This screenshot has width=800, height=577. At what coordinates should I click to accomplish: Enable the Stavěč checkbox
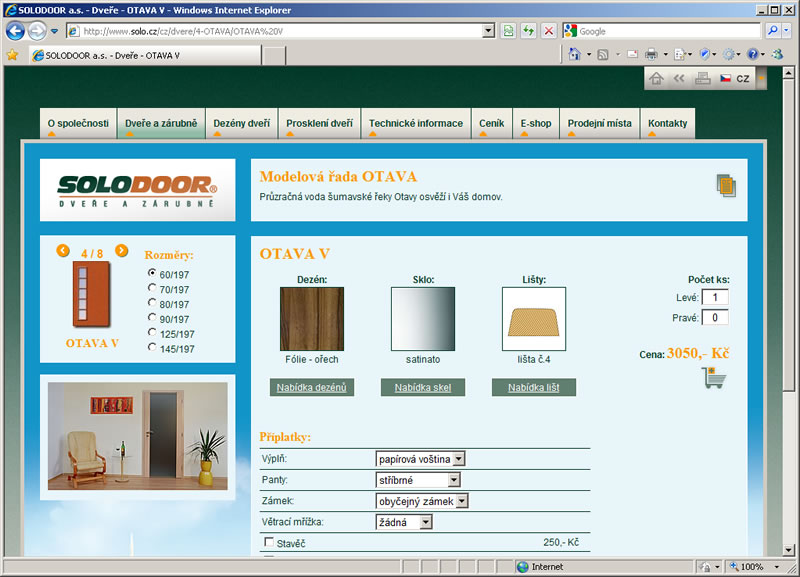[268, 542]
